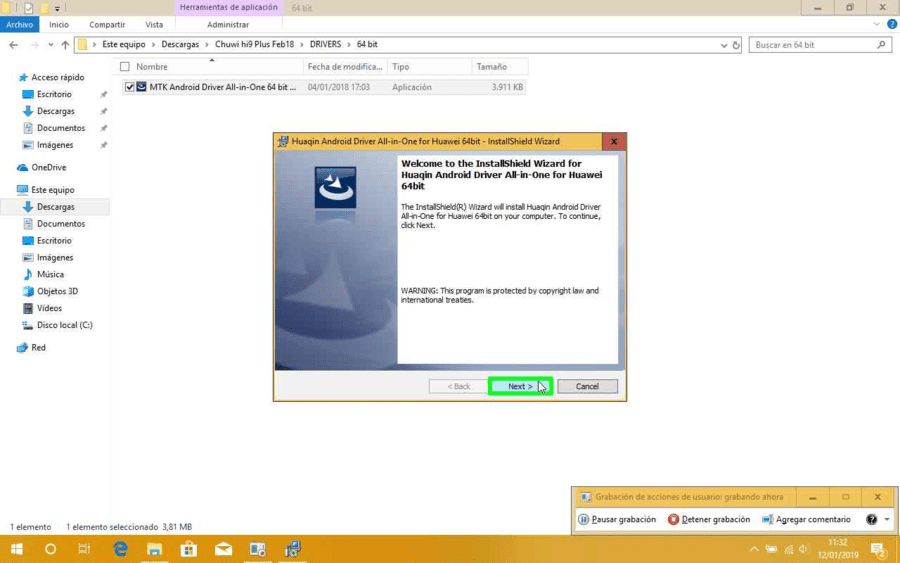Open File Explorer from the taskbar
Screen dimensions: 900x563
click(154, 549)
